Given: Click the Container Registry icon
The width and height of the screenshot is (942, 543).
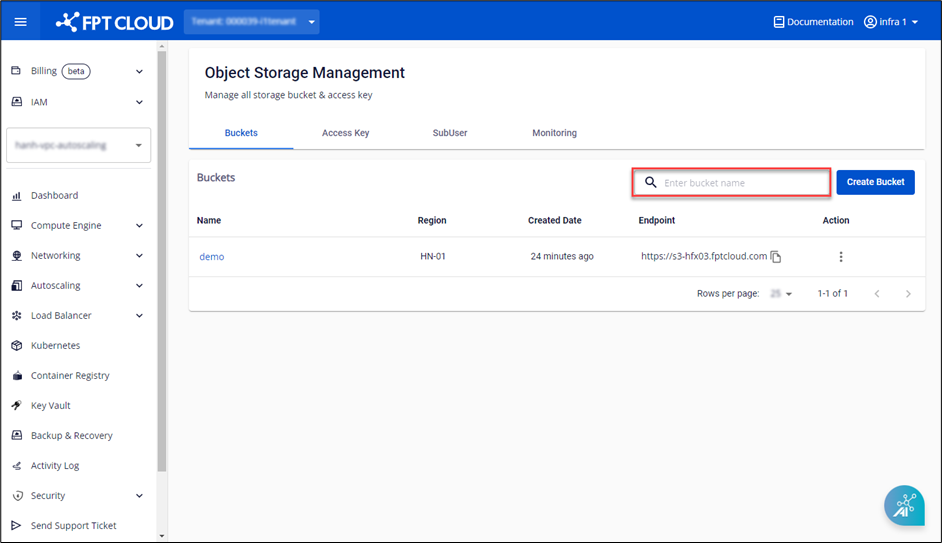Looking at the screenshot, I should tap(17, 375).
